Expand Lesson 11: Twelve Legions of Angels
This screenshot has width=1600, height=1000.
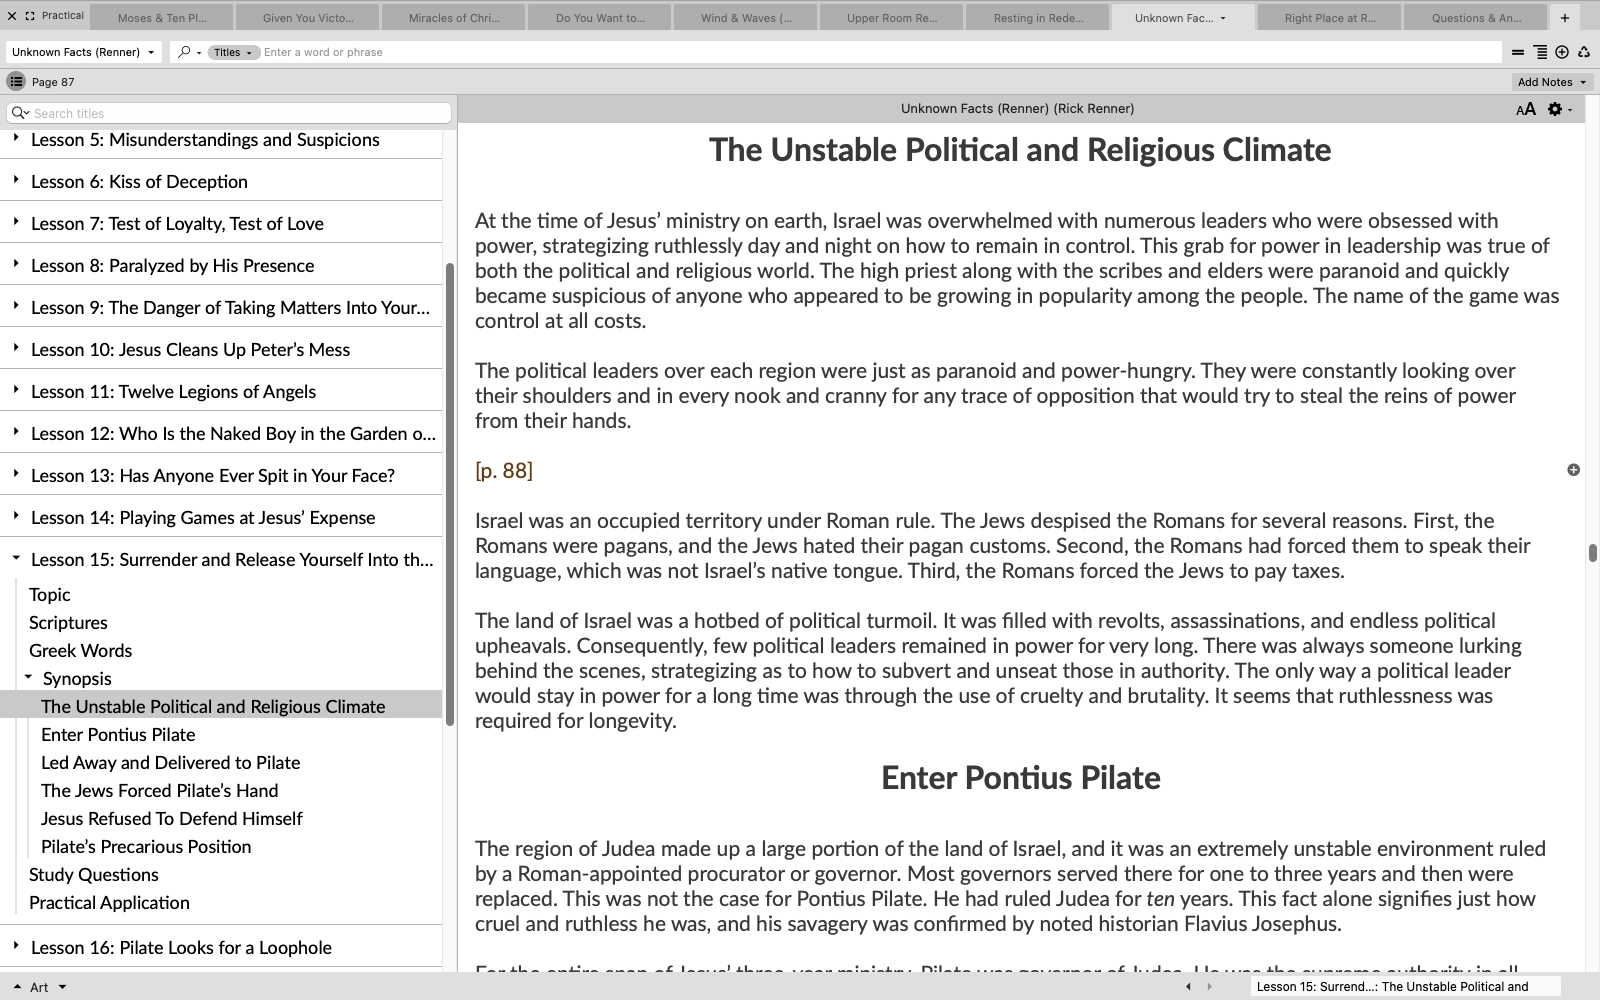point(16,390)
